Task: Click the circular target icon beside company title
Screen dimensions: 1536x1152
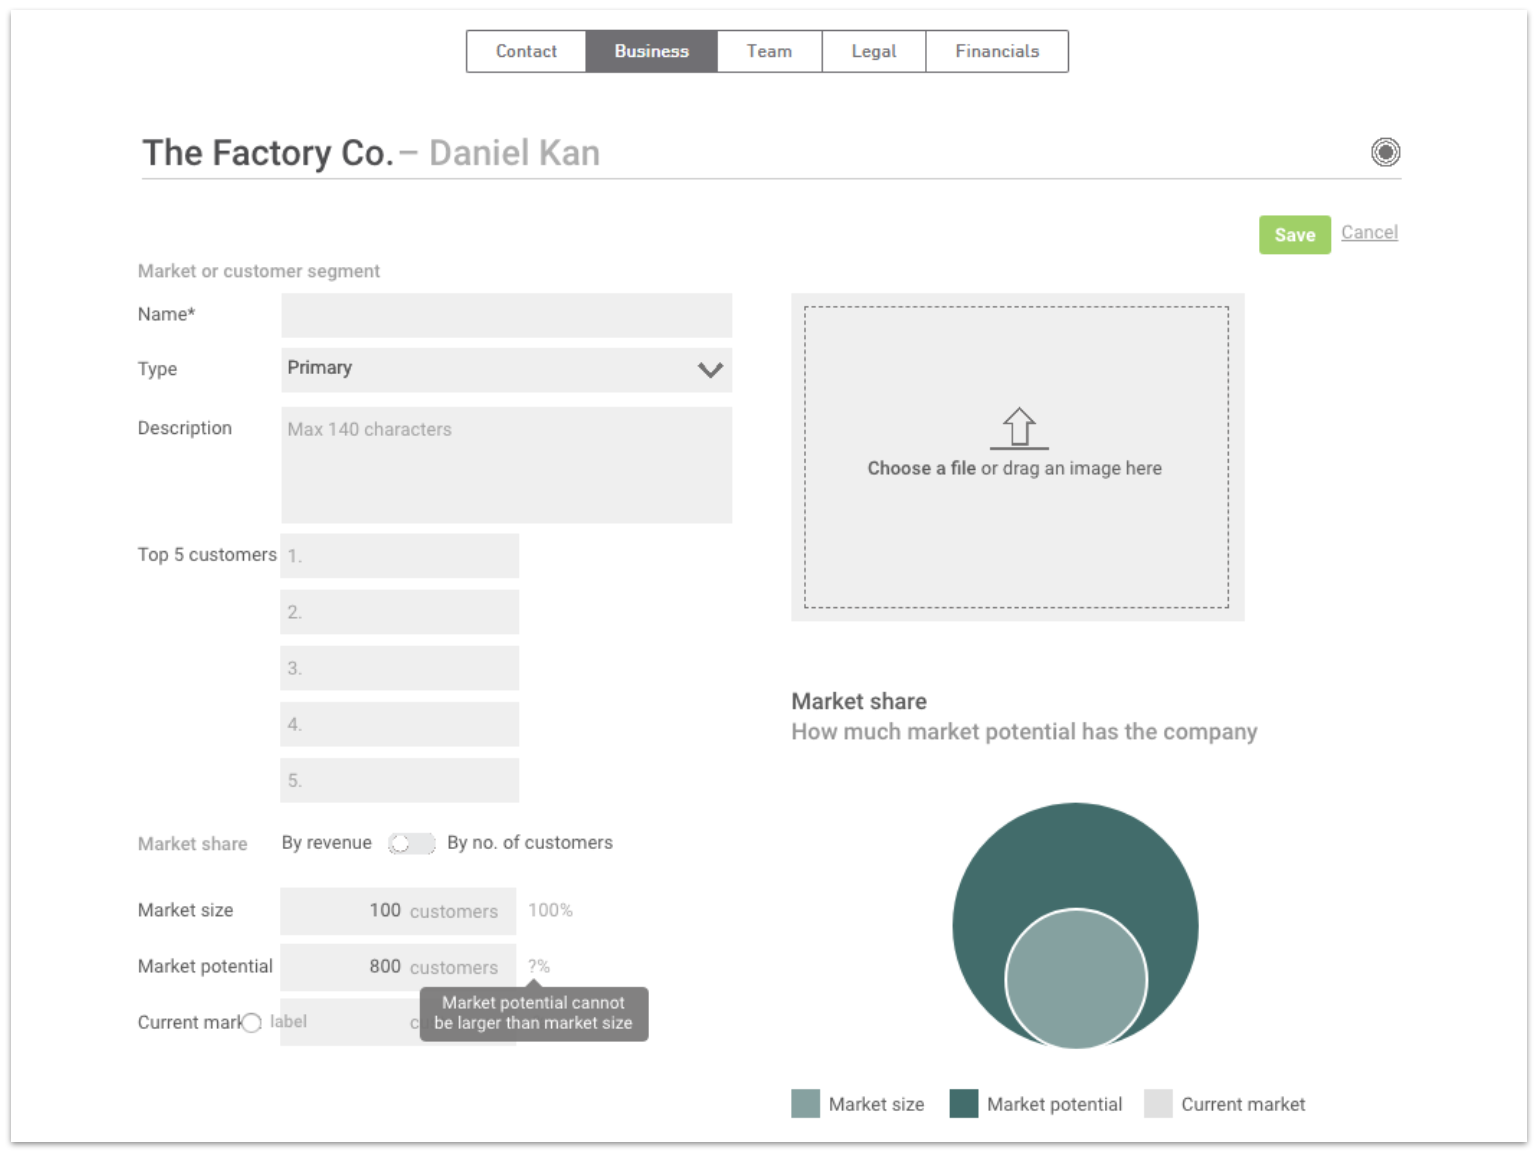Action: (1385, 152)
